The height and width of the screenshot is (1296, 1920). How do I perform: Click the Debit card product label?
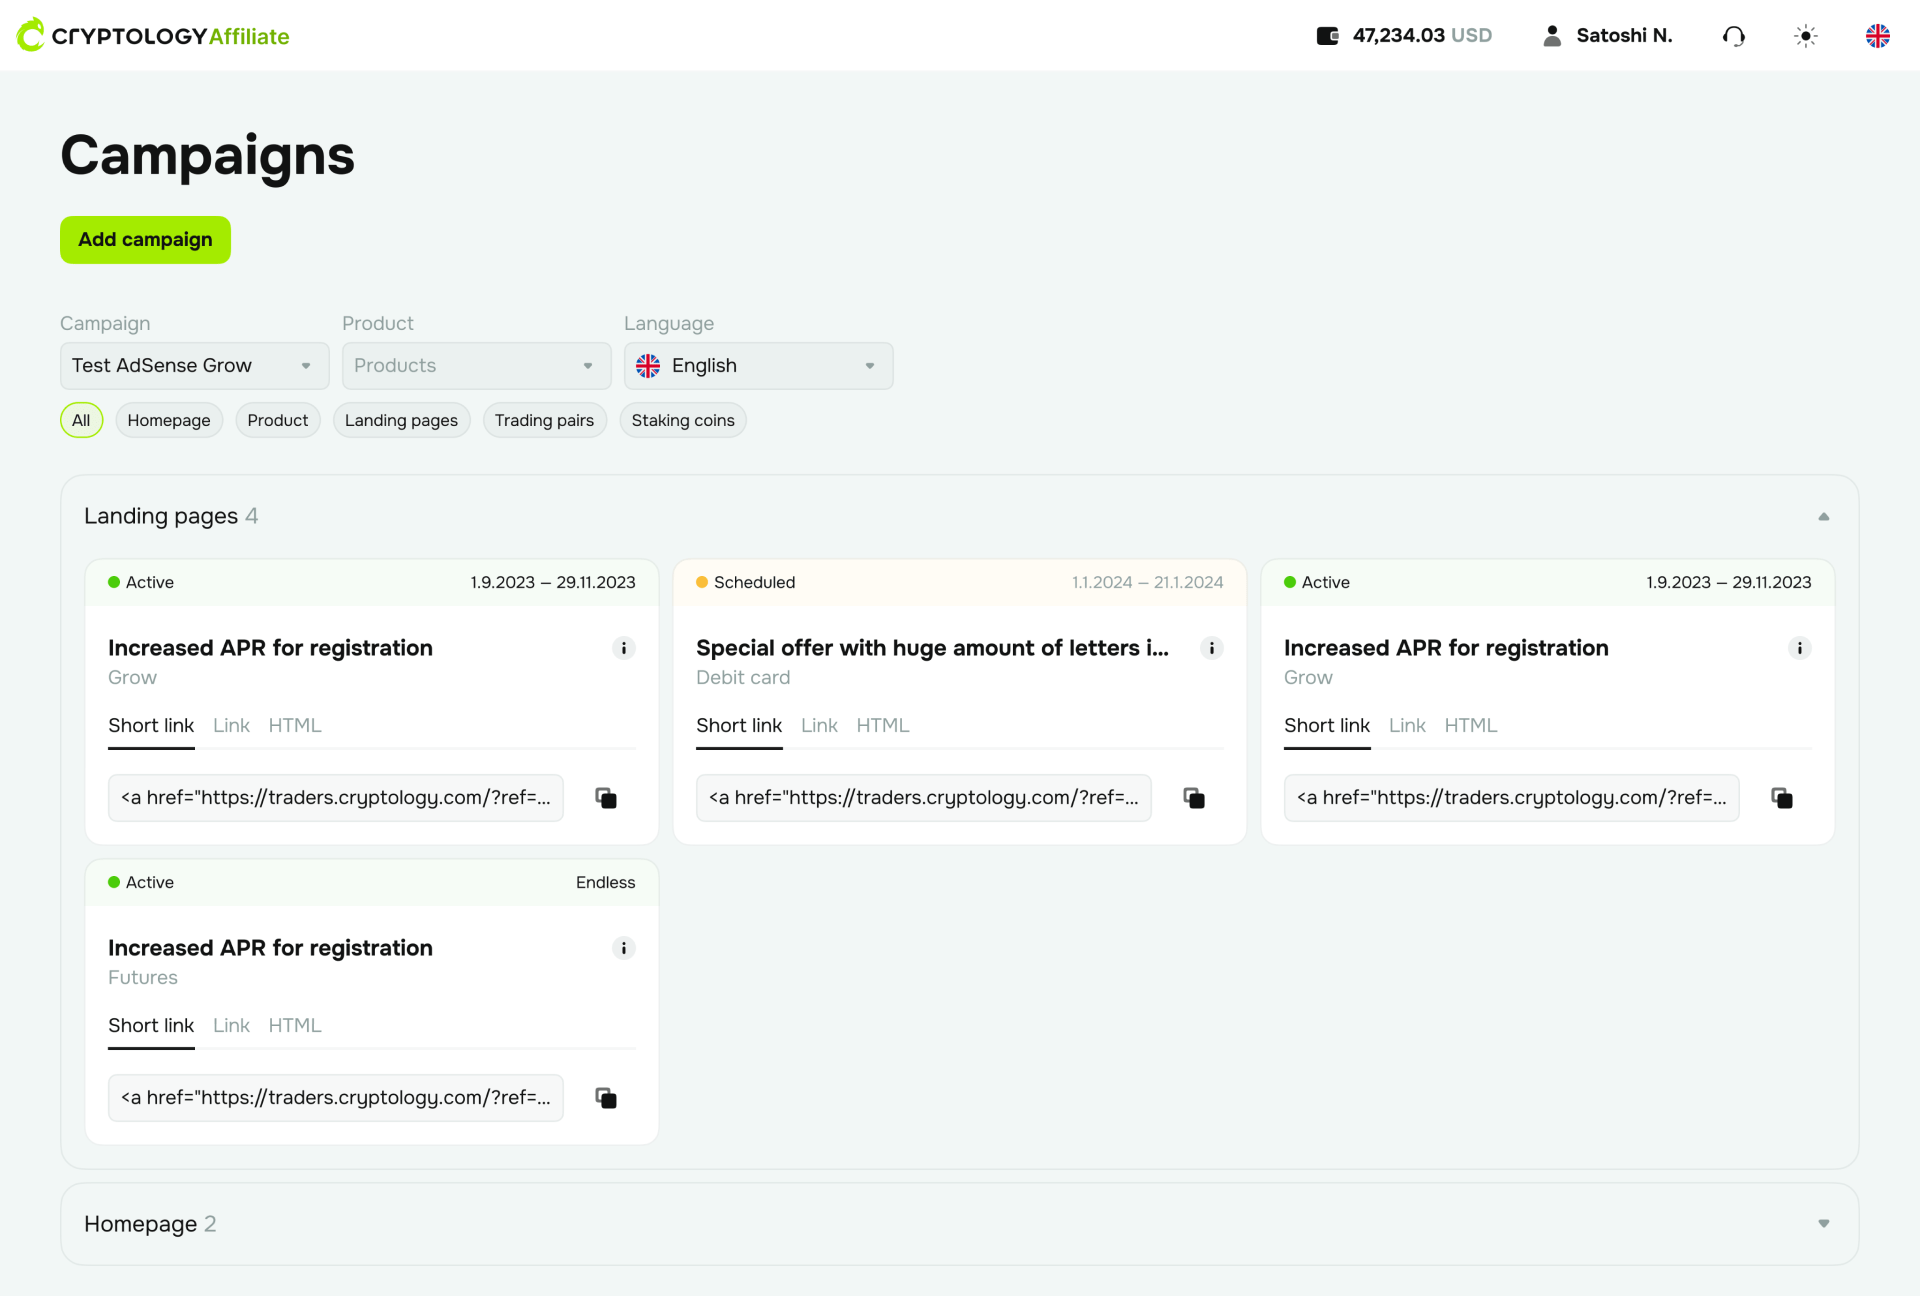click(743, 678)
